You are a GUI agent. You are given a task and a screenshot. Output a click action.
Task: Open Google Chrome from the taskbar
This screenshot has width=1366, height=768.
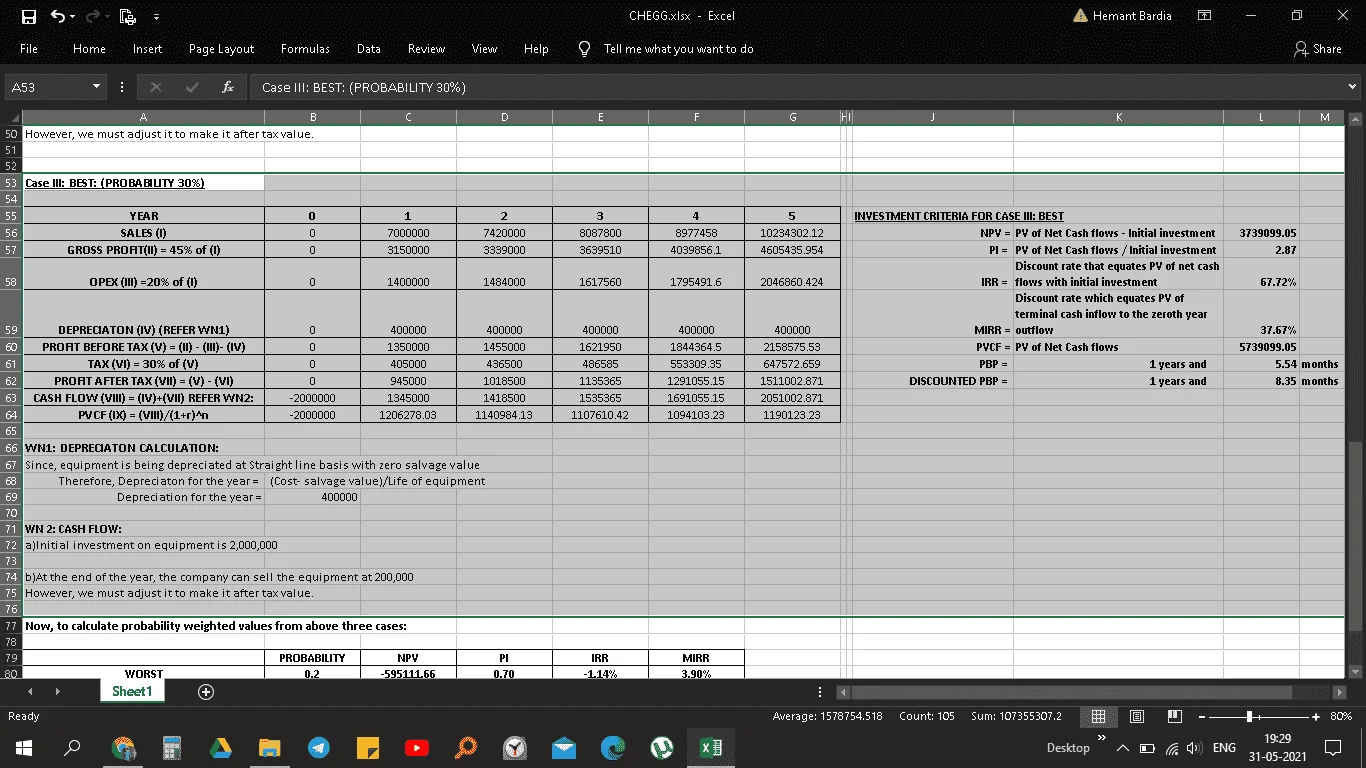point(124,747)
